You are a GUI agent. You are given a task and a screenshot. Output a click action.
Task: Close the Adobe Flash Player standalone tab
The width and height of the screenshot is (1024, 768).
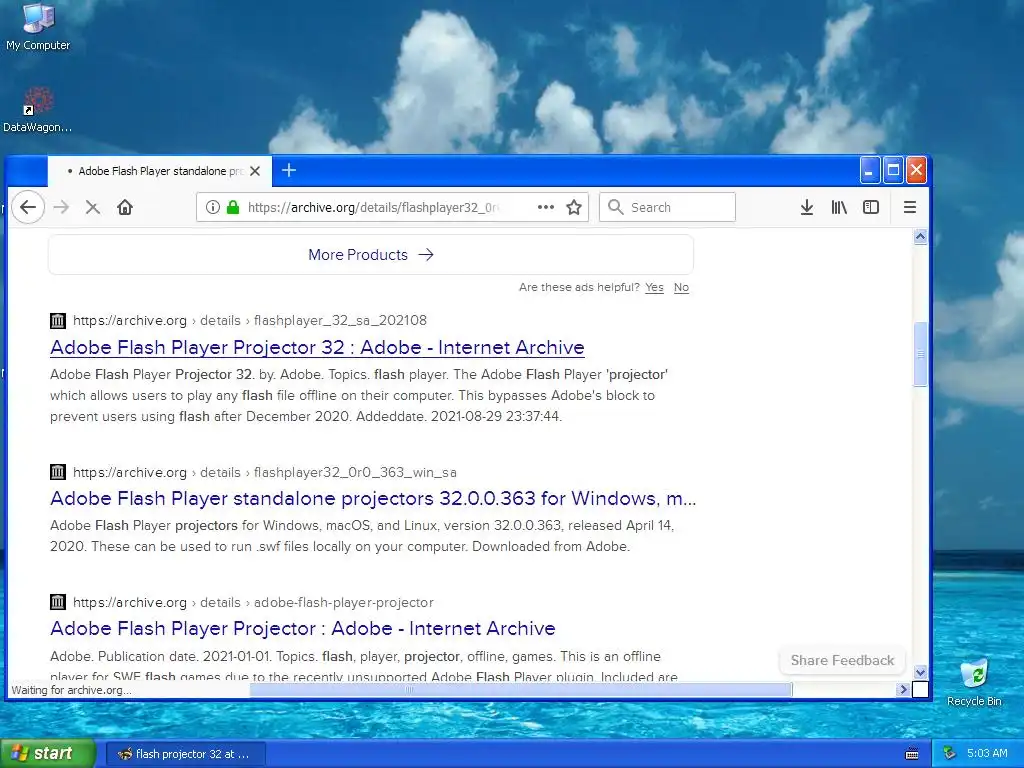[x=255, y=171]
